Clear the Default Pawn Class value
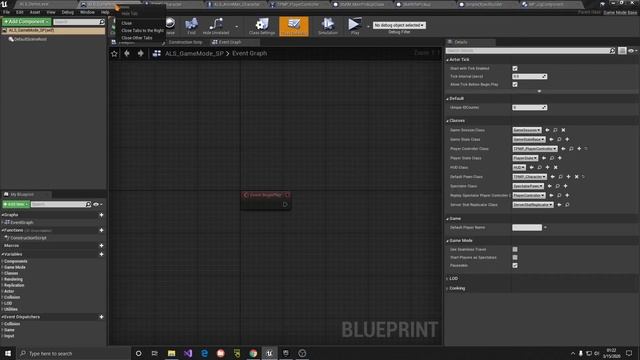This screenshot has width=640, height=360. [576, 177]
